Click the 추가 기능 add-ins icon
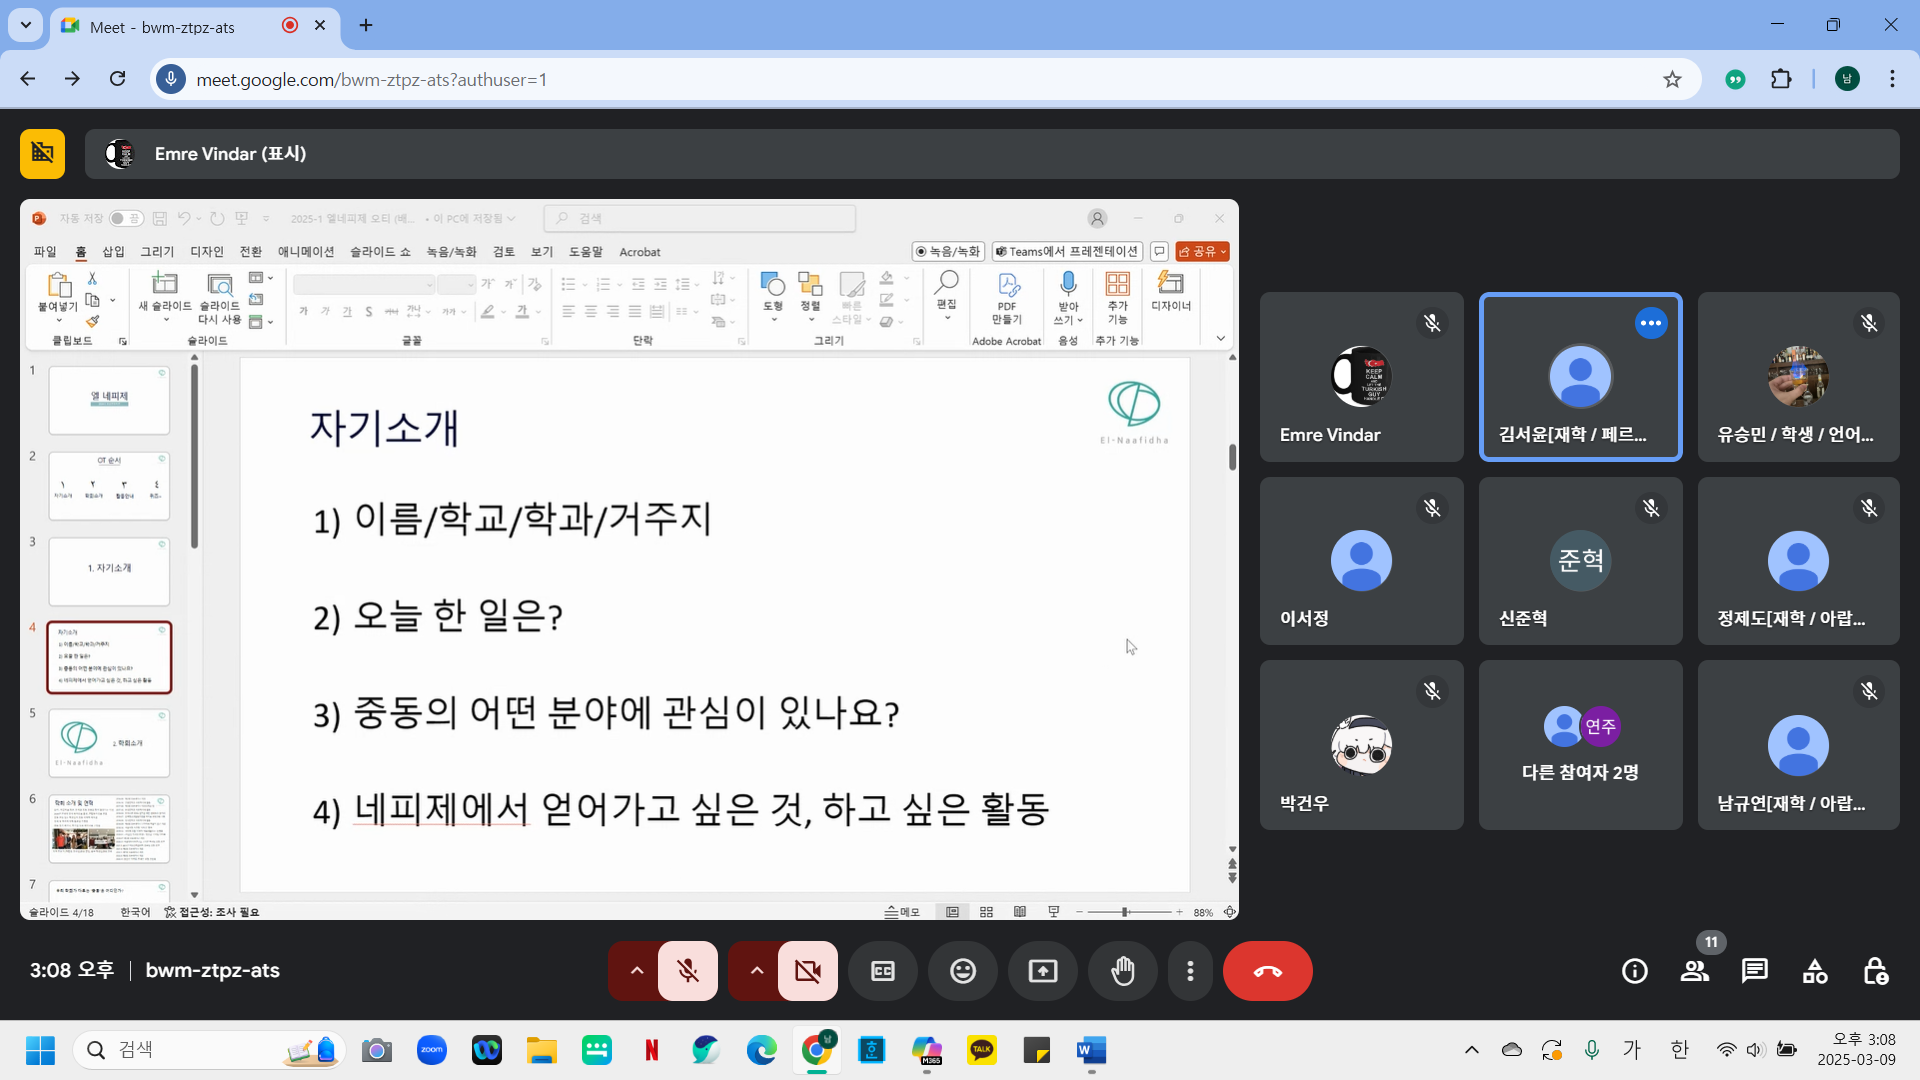The image size is (1920, 1080). [1117, 297]
